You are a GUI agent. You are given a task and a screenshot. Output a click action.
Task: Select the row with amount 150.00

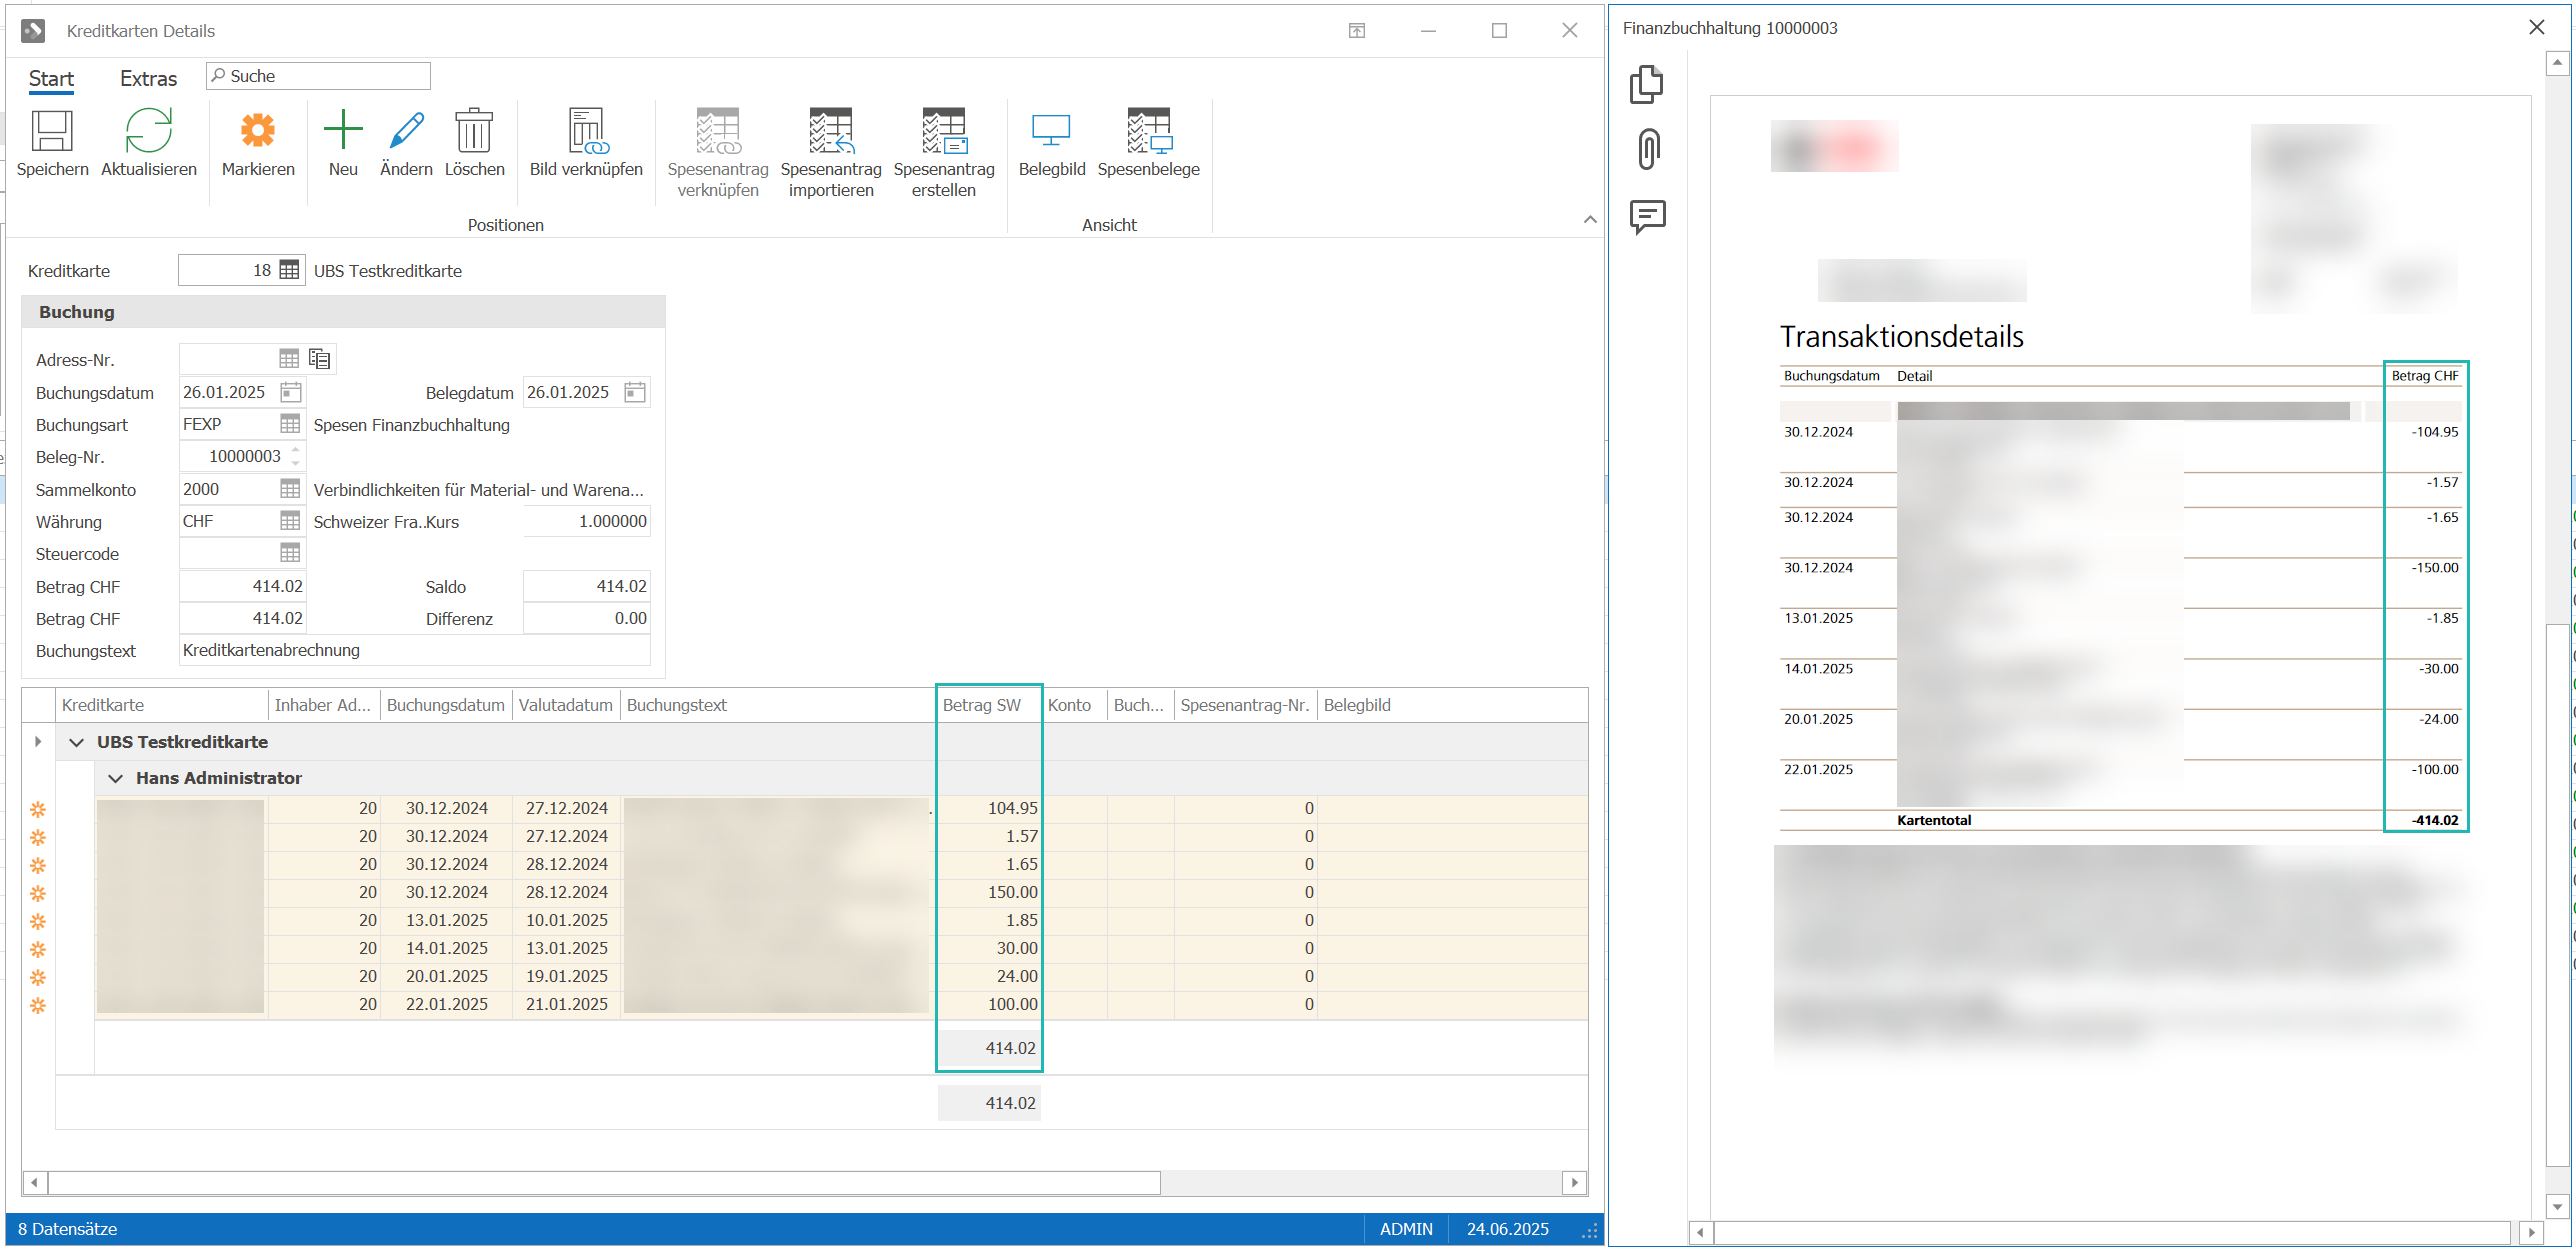tap(842, 892)
